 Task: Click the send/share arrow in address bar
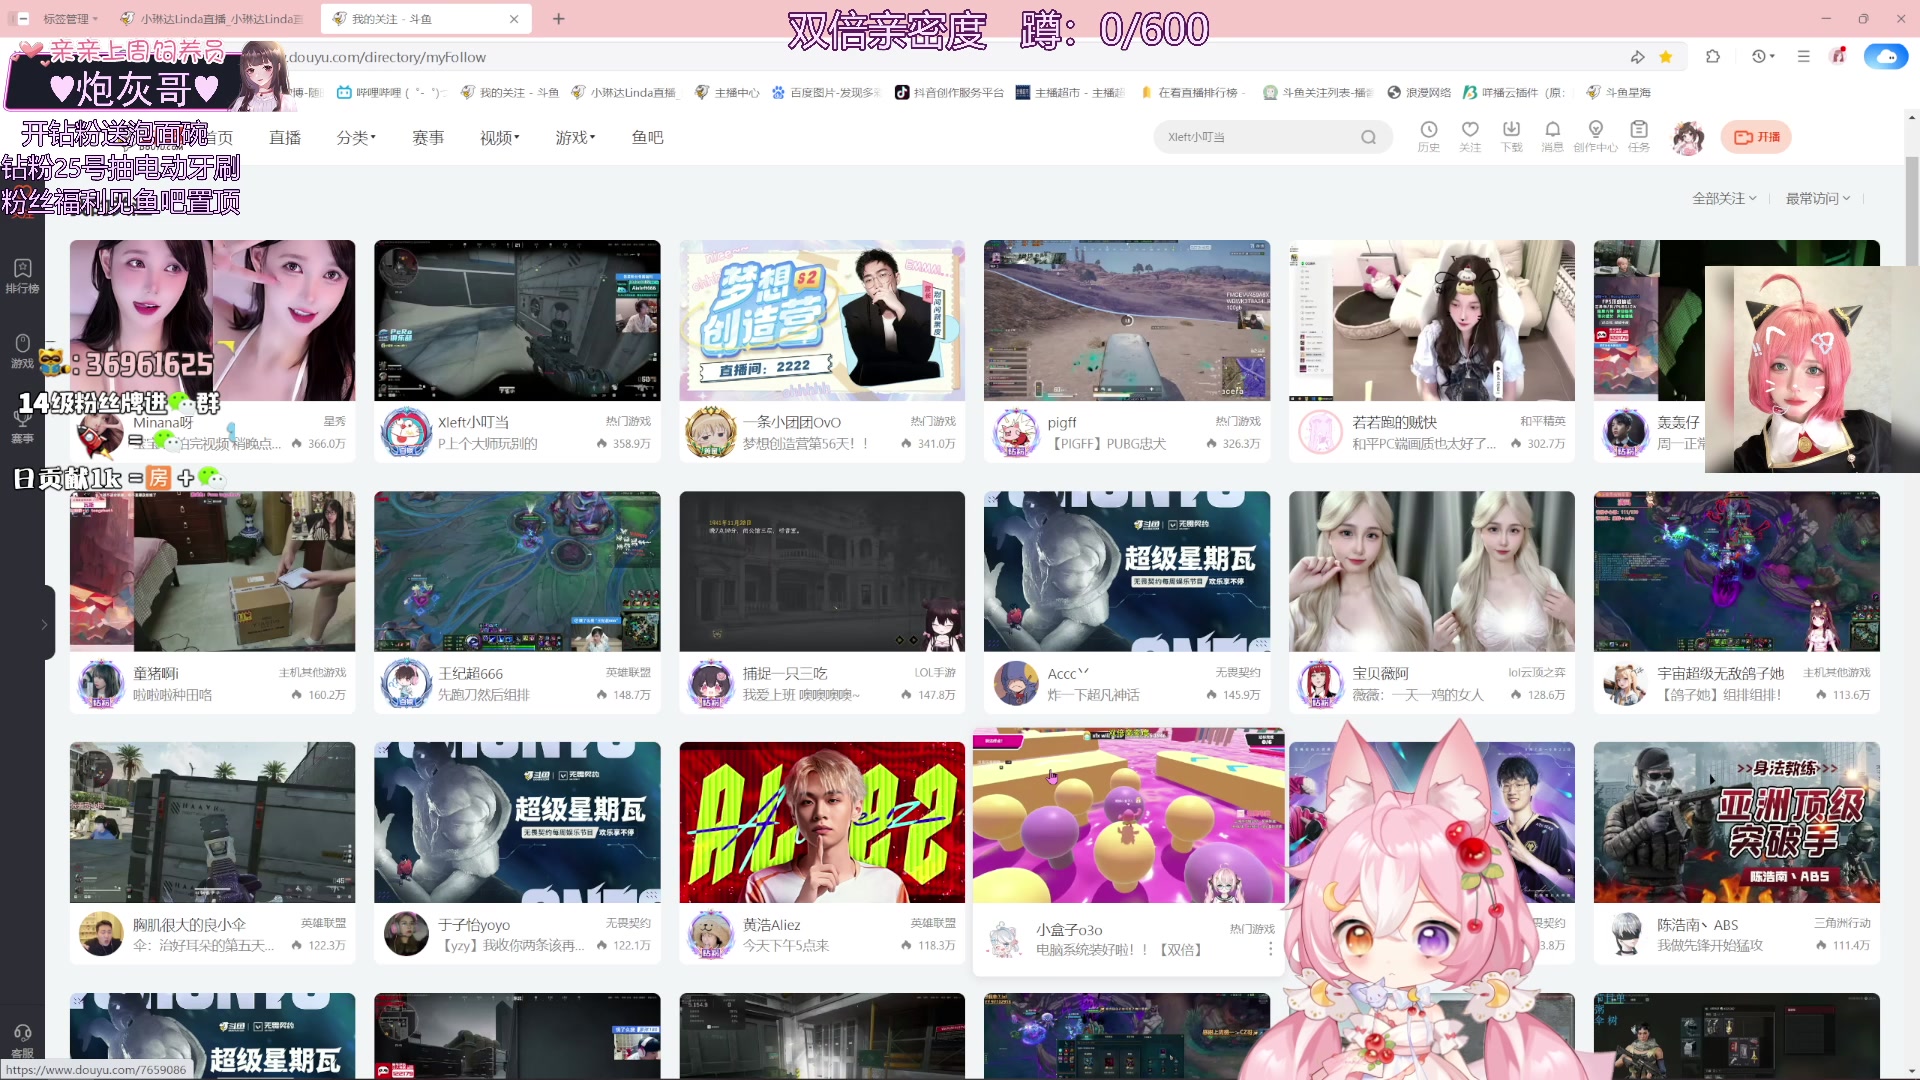point(1637,57)
